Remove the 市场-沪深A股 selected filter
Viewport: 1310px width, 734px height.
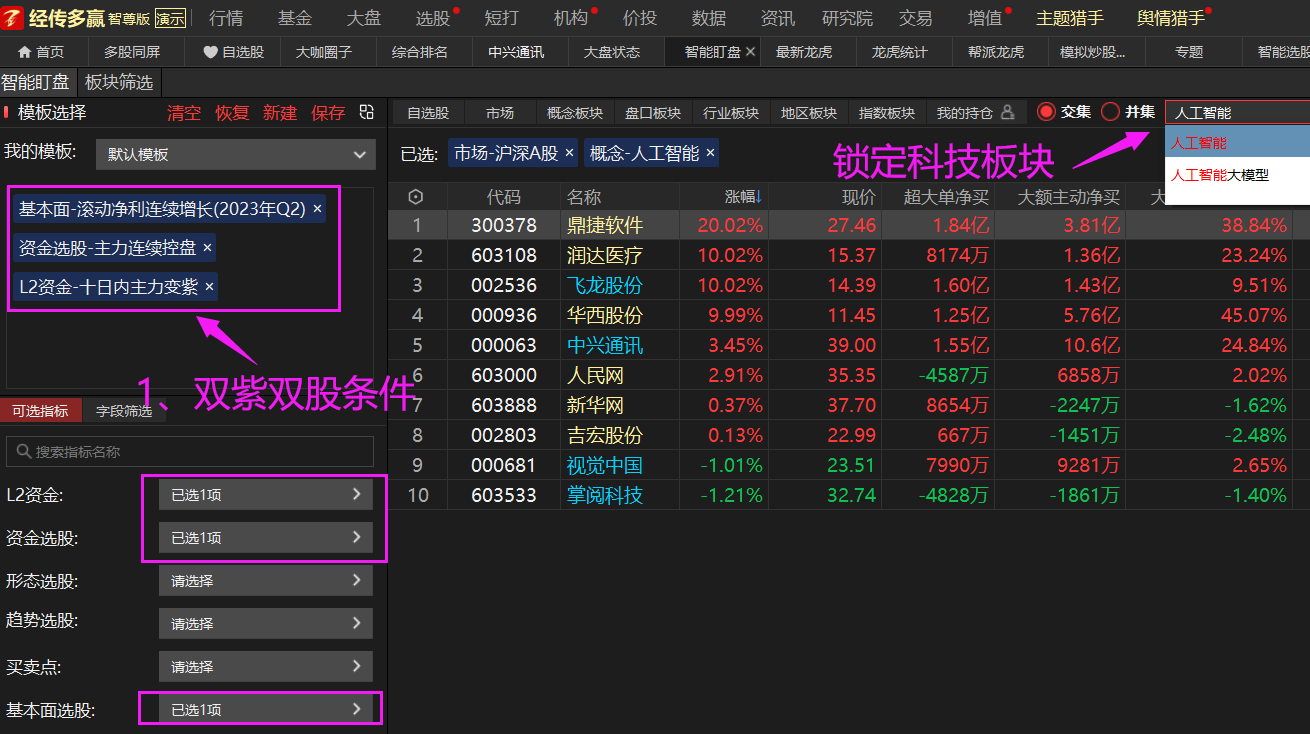tap(569, 153)
